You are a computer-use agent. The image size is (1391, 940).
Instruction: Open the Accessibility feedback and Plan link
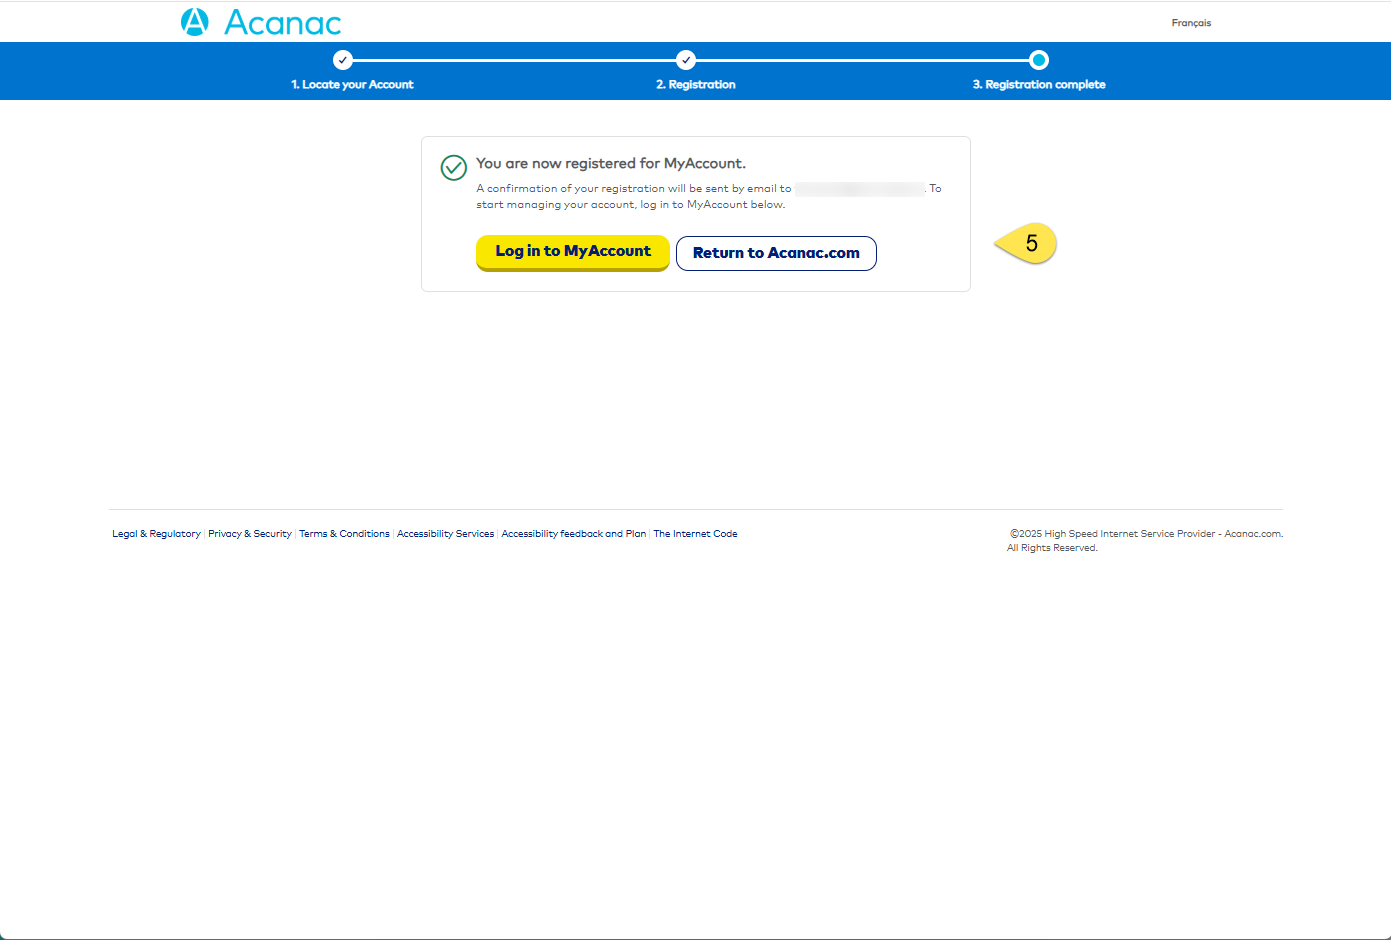pos(573,533)
